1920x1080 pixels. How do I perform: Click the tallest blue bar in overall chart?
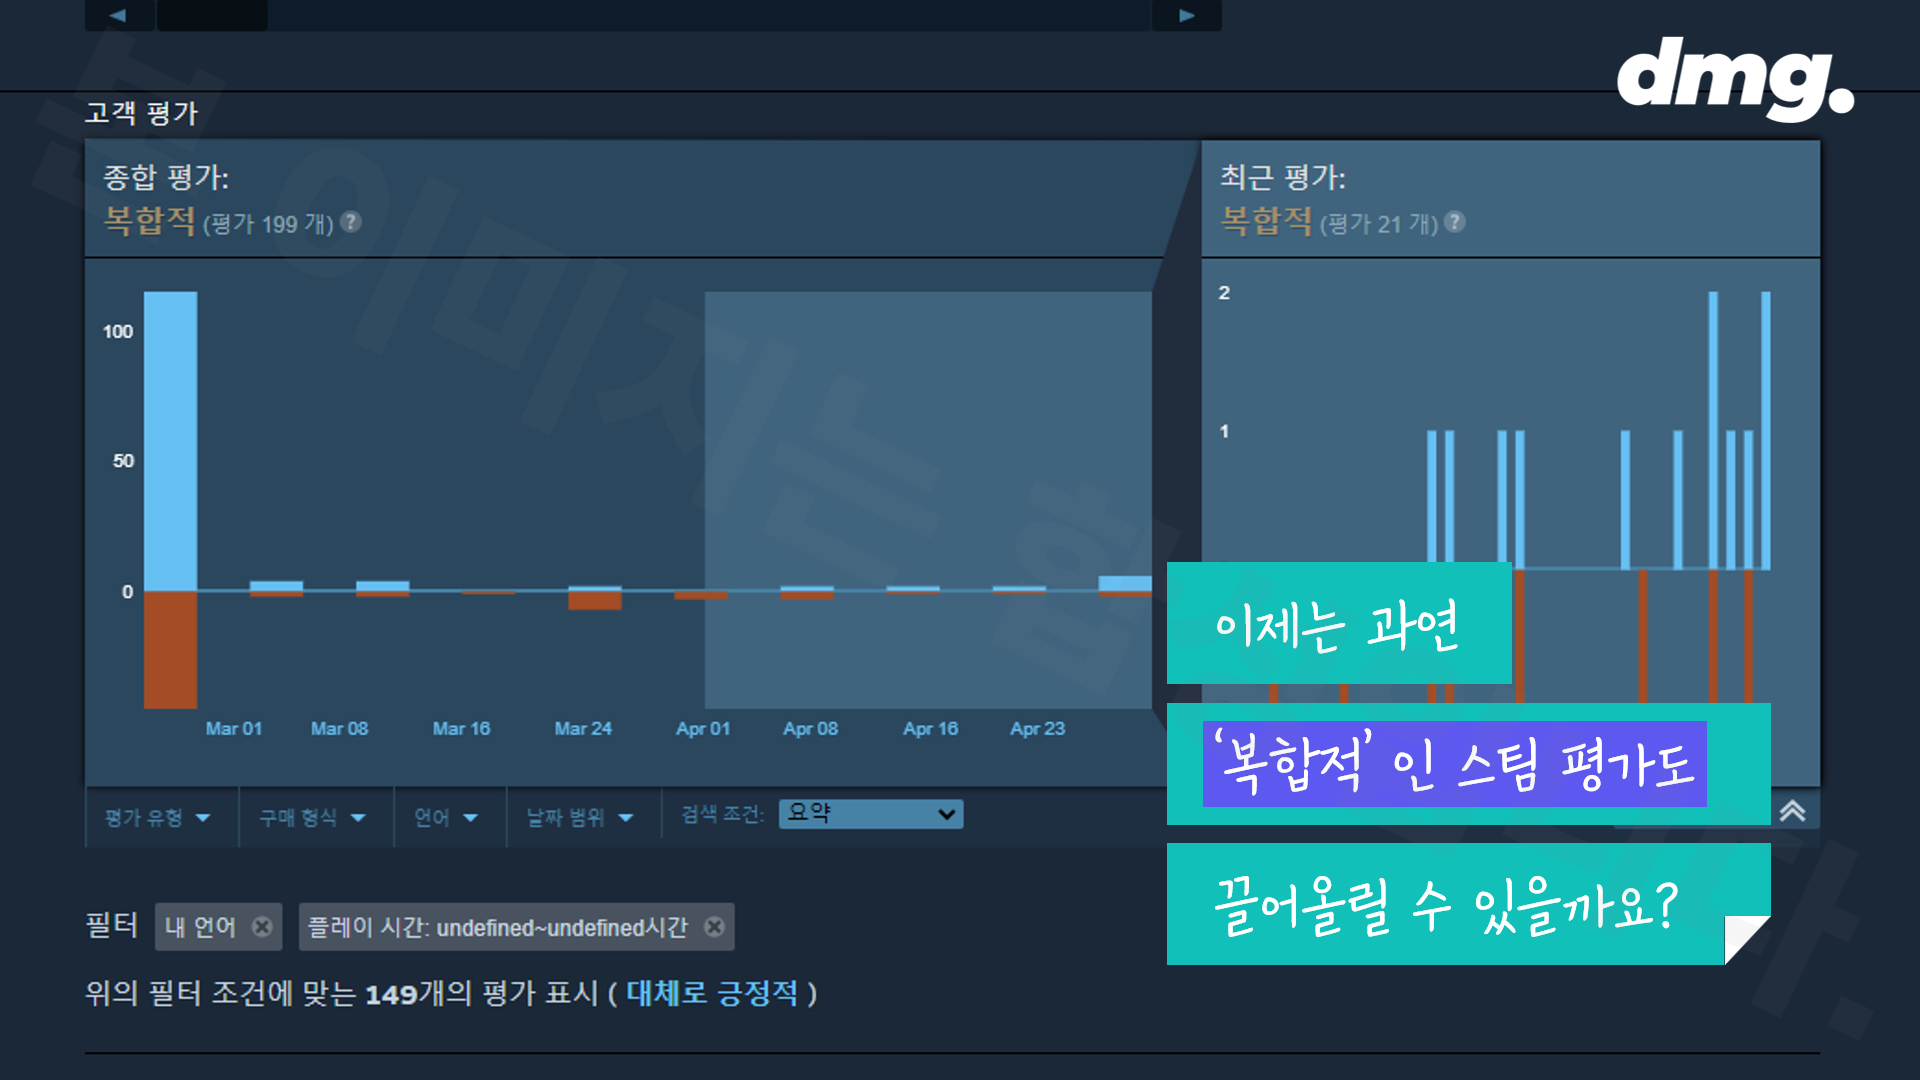(170, 440)
